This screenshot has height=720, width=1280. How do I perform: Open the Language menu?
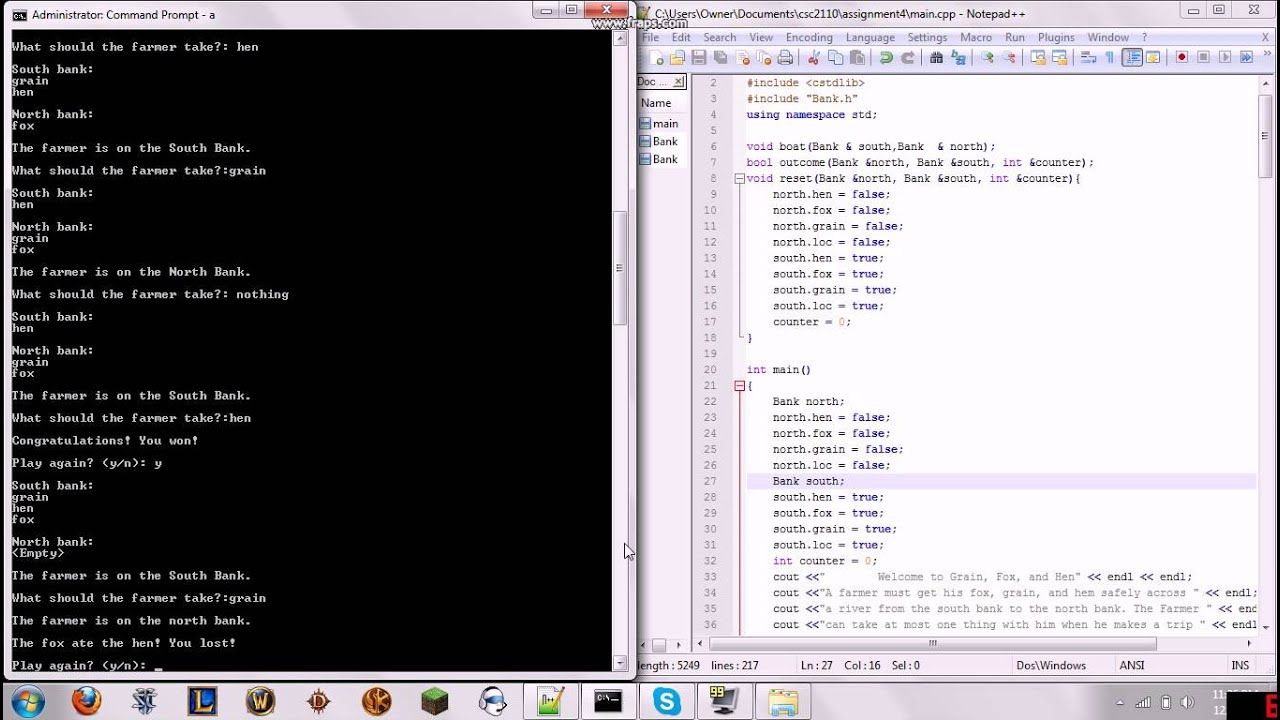point(870,38)
